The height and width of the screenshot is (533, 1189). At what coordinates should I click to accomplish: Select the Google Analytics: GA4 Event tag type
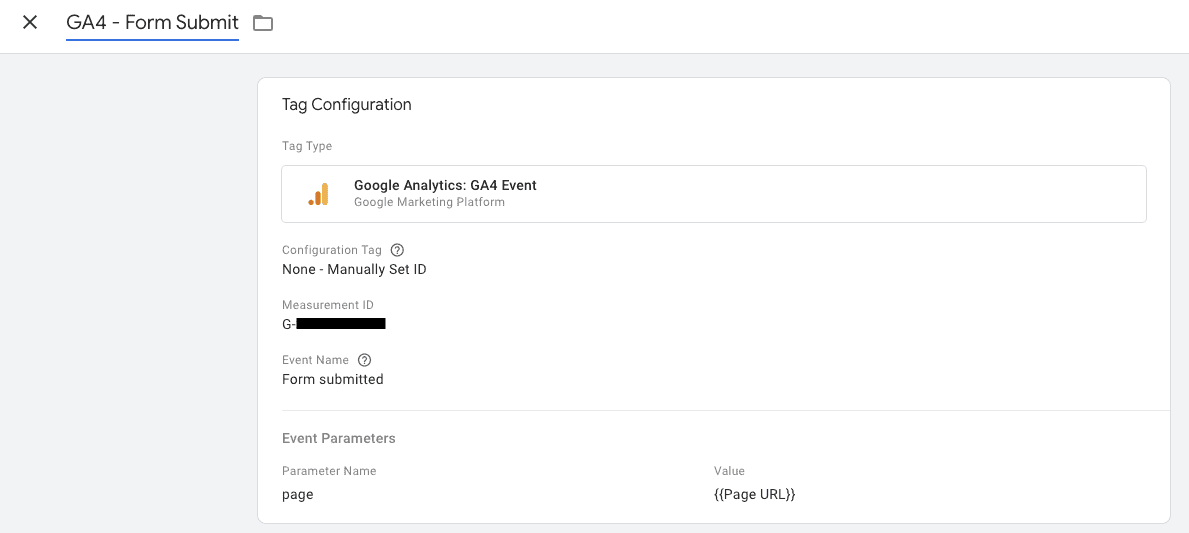(x=714, y=194)
